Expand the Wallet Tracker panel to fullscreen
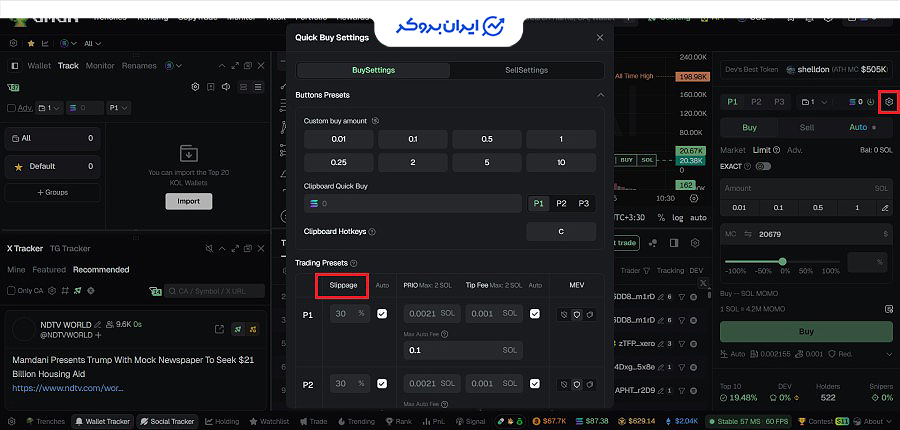 tap(235, 66)
